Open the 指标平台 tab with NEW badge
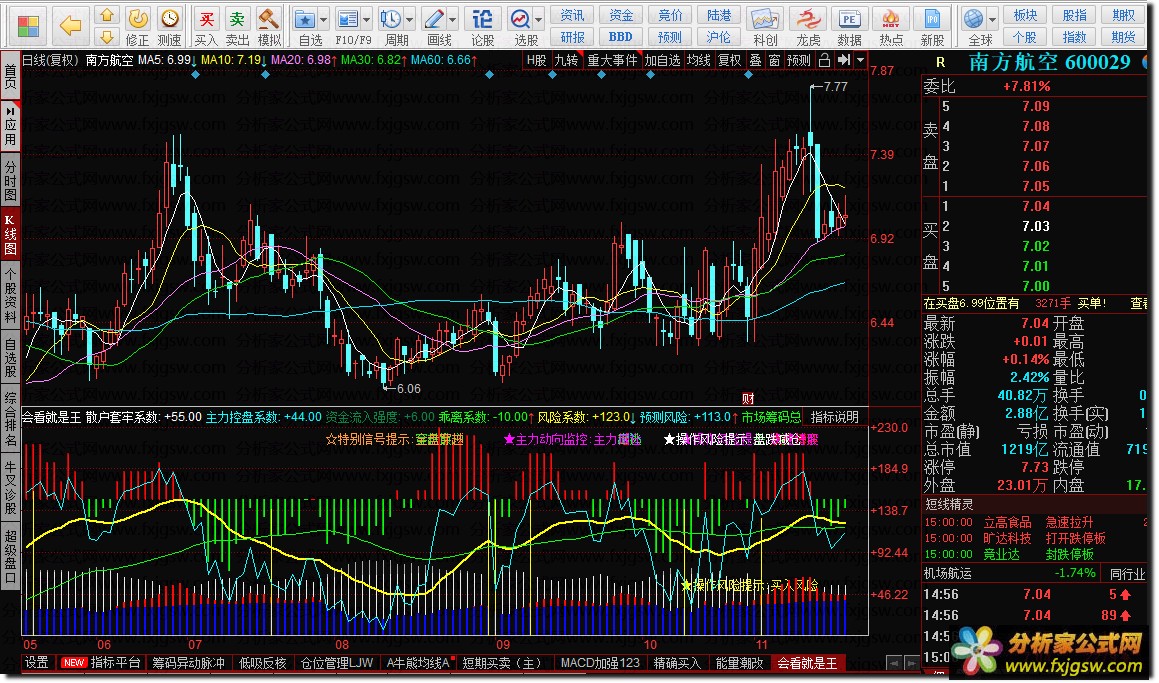 coord(101,663)
